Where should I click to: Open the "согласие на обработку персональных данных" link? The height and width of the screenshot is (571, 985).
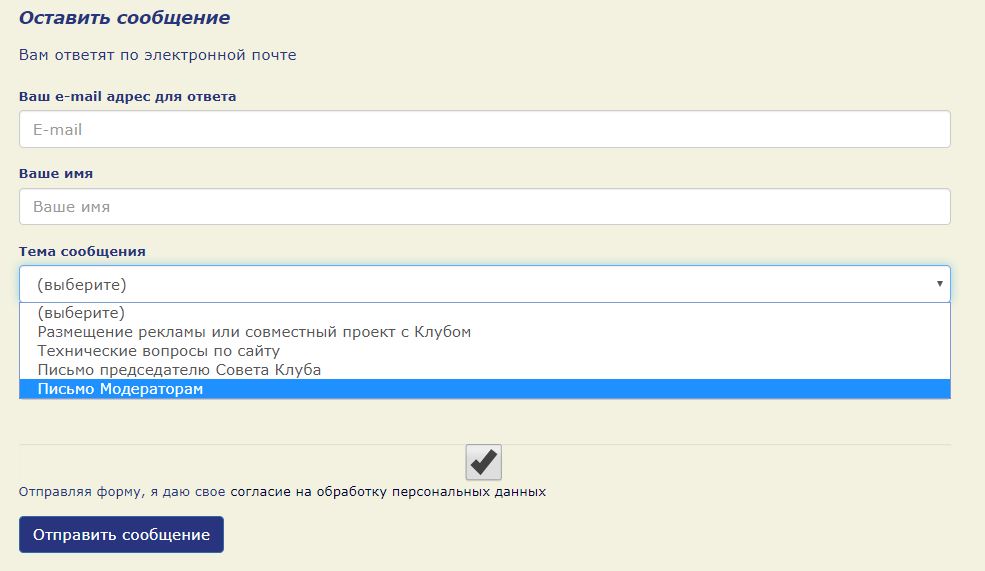coord(388,492)
